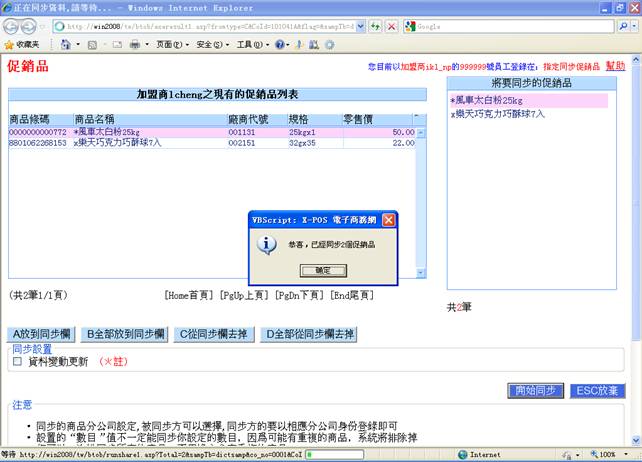Click A放到同步欄 button
The height and width of the screenshot is (462, 642).
click(x=41, y=334)
